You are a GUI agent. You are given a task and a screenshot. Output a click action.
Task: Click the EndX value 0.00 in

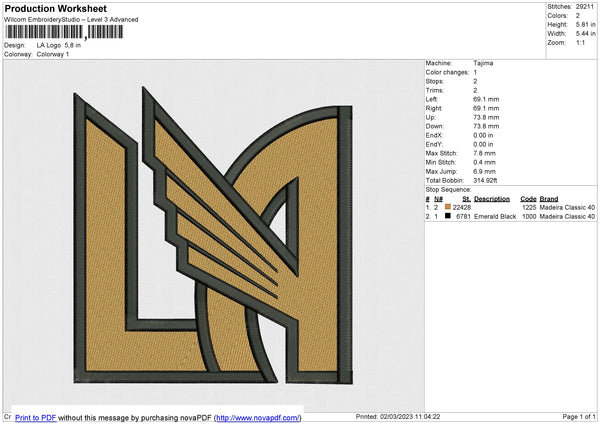(x=483, y=135)
